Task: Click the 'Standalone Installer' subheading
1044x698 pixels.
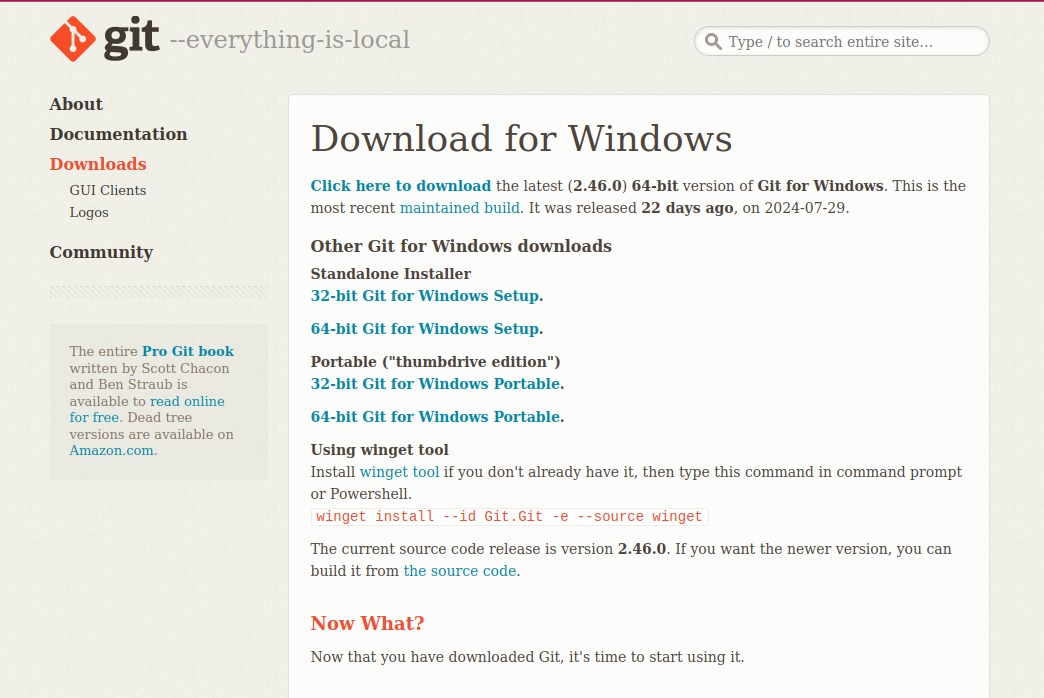Action: coord(391,274)
